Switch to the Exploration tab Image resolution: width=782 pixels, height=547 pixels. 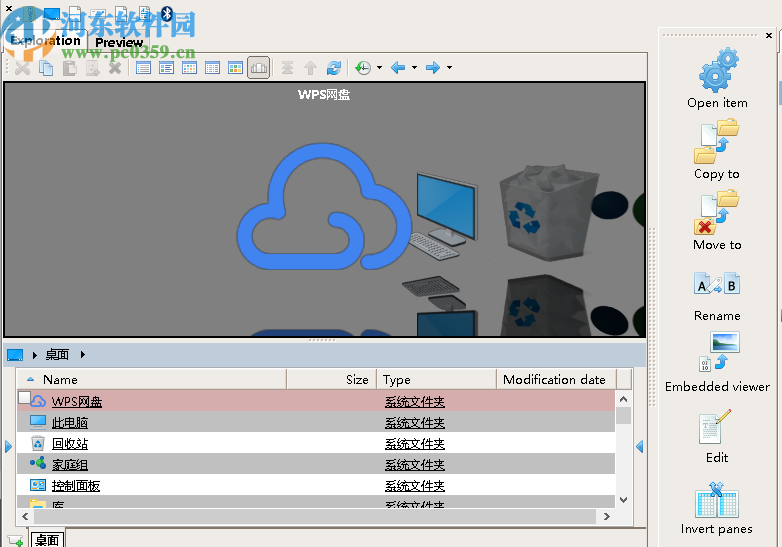point(46,41)
